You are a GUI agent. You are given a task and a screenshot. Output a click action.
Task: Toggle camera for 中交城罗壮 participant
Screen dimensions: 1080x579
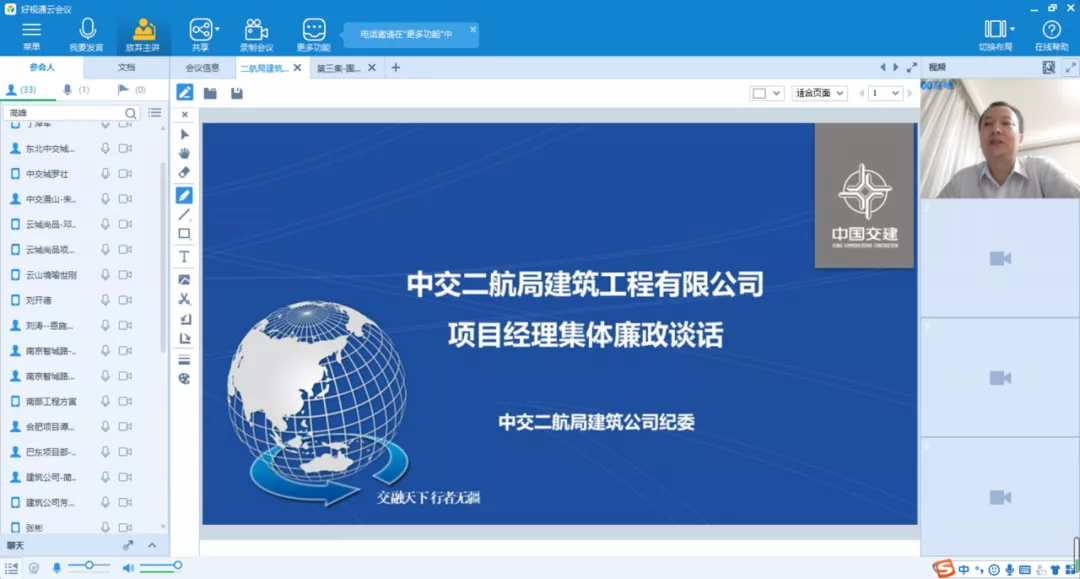[125, 174]
